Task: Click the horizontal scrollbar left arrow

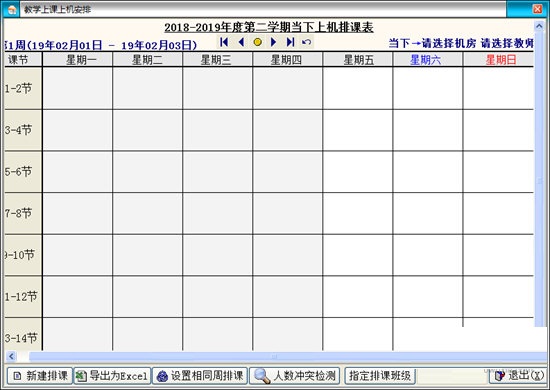Action: 11,357
